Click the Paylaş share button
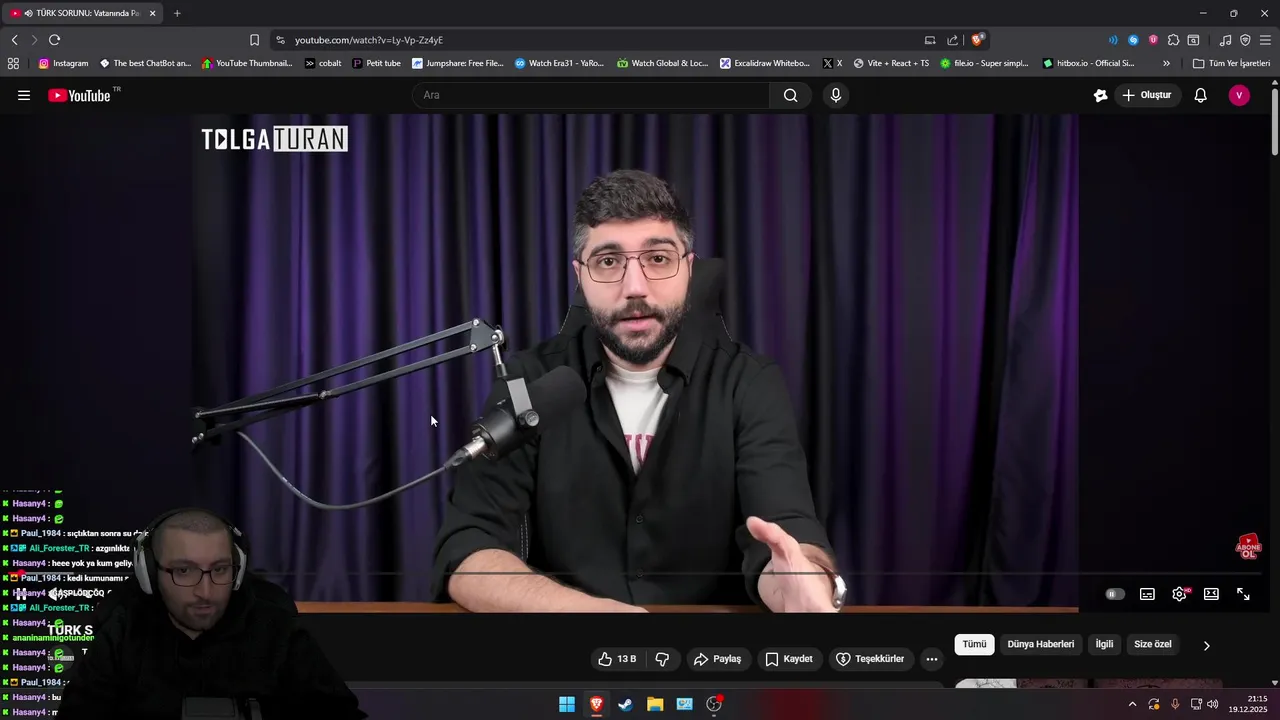The width and height of the screenshot is (1280, 720). pos(718,659)
